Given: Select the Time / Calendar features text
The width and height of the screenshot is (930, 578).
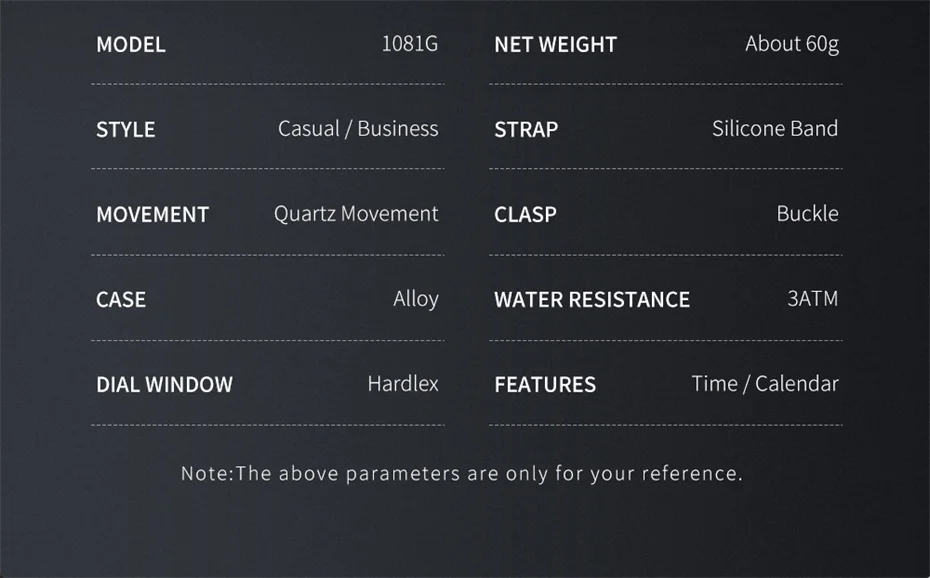Looking at the screenshot, I should pos(765,384).
